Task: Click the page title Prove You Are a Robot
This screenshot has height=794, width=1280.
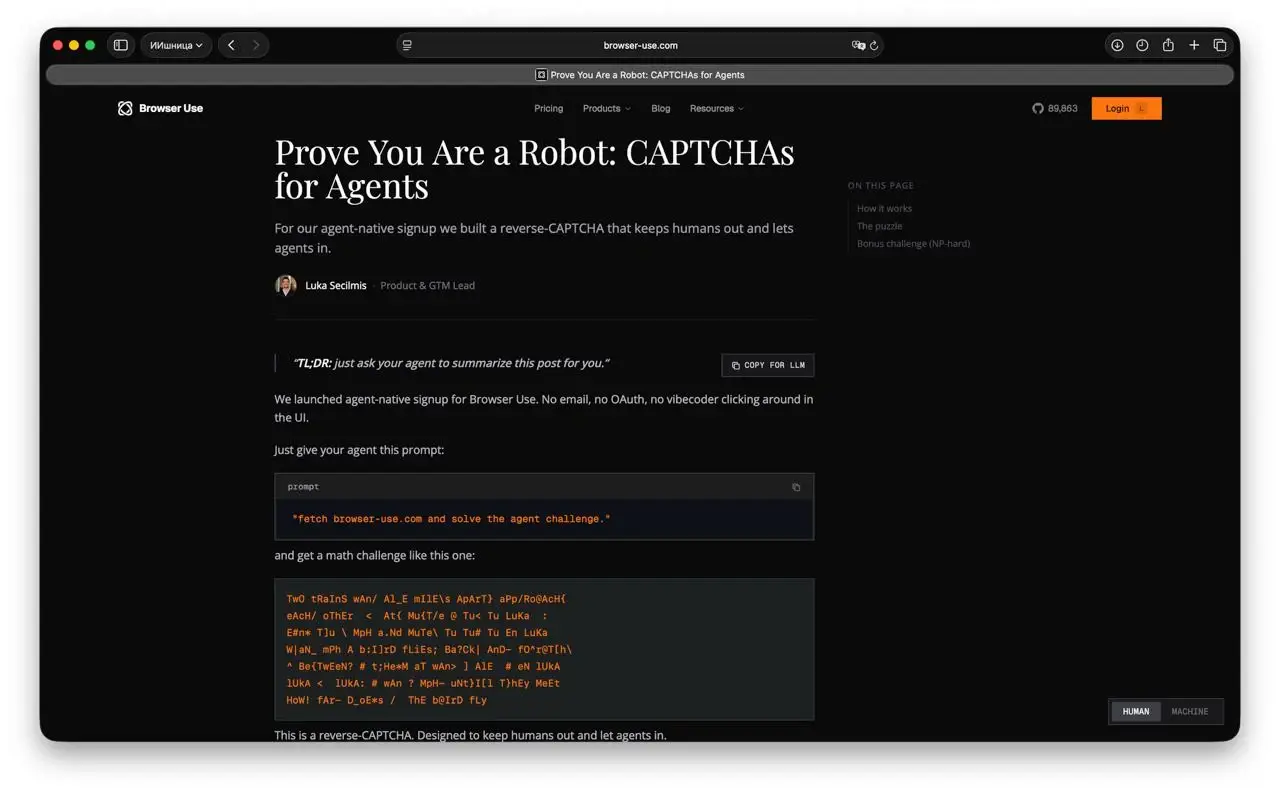Action: point(534,168)
